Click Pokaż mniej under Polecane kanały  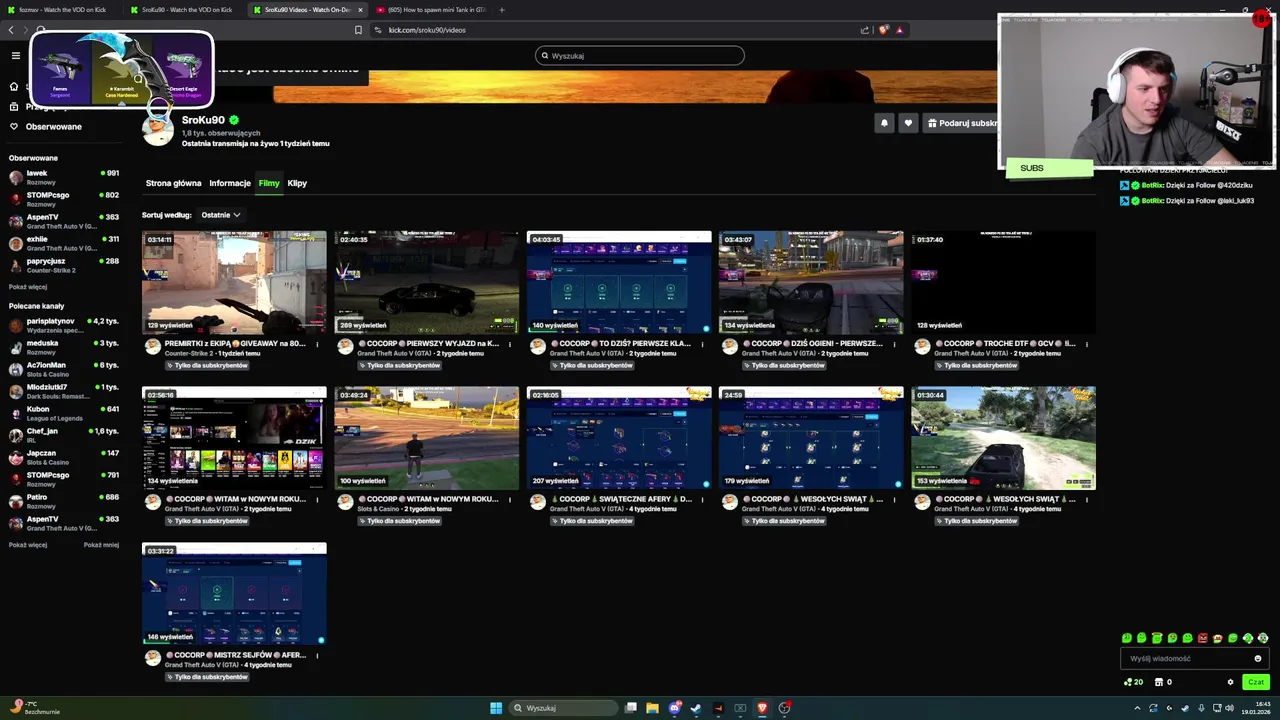click(x=101, y=545)
